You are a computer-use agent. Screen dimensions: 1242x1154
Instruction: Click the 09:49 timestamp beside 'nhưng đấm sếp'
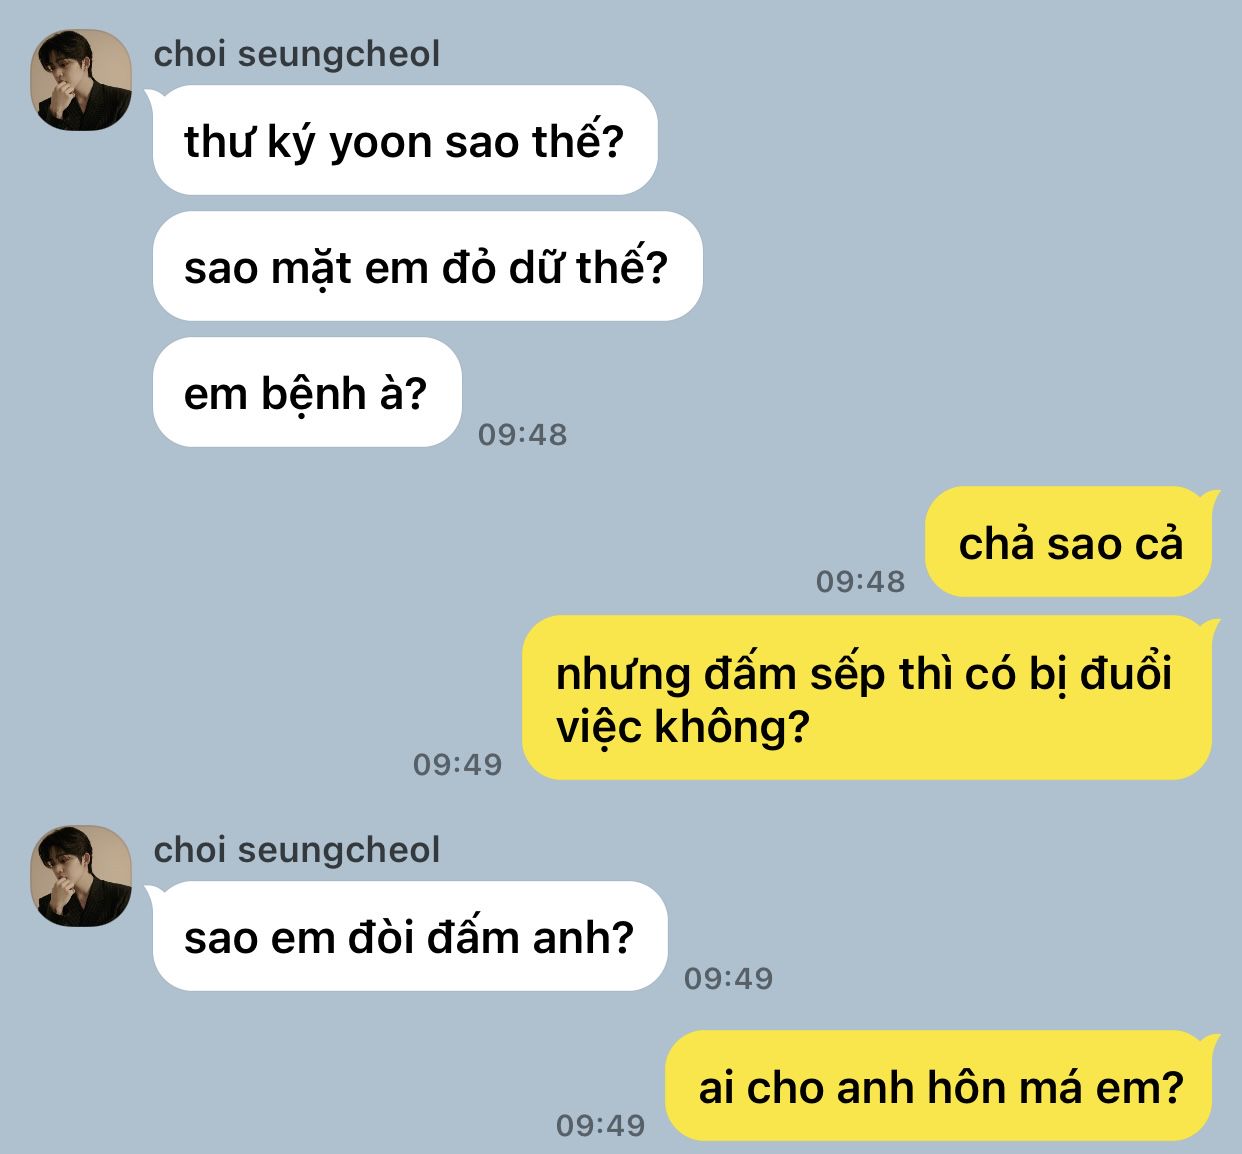pyautogui.click(x=457, y=765)
